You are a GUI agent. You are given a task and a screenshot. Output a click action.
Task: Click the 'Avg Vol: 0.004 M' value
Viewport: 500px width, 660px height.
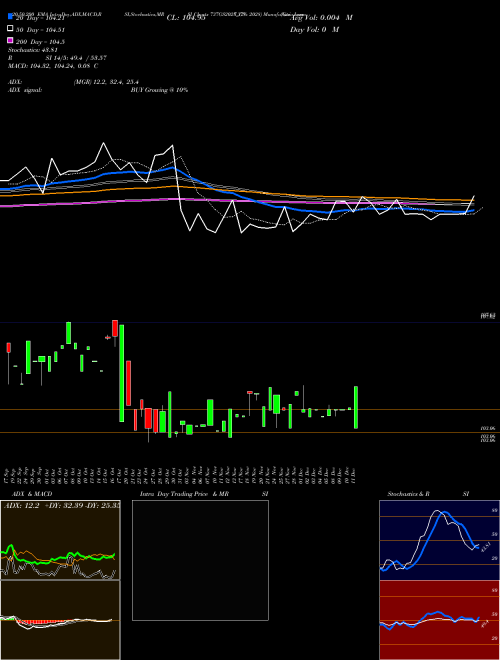click(x=322, y=18)
